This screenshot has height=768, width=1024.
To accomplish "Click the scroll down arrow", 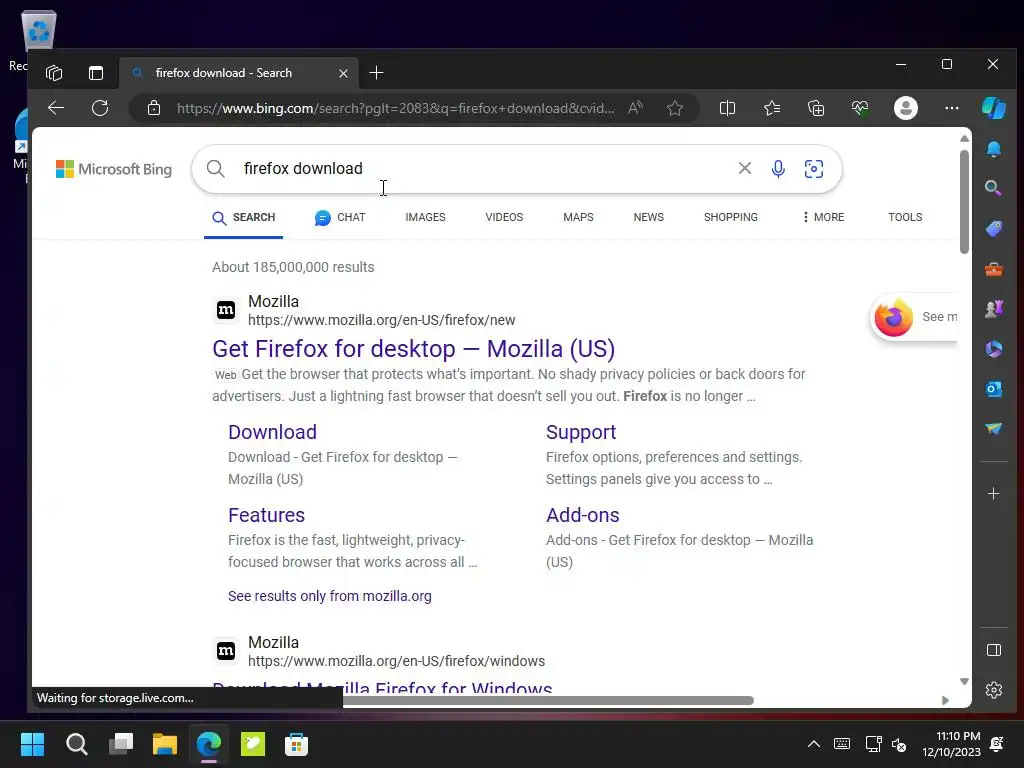I will tap(965, 681).
